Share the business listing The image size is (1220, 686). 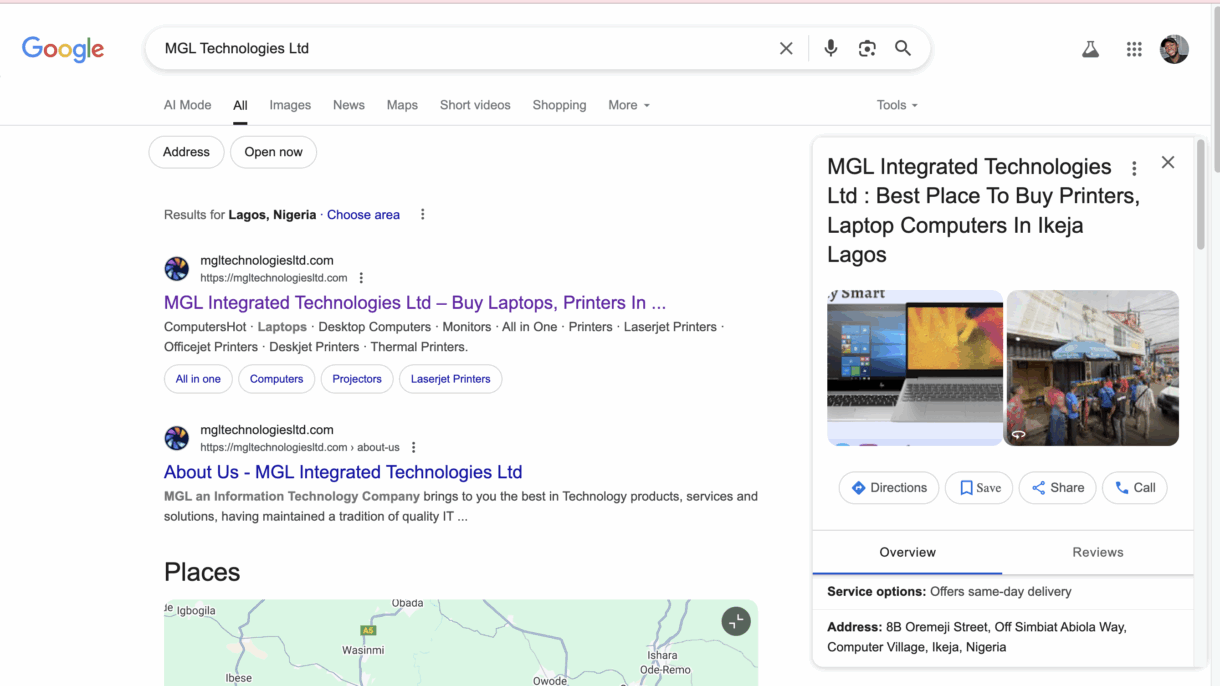1057,488
